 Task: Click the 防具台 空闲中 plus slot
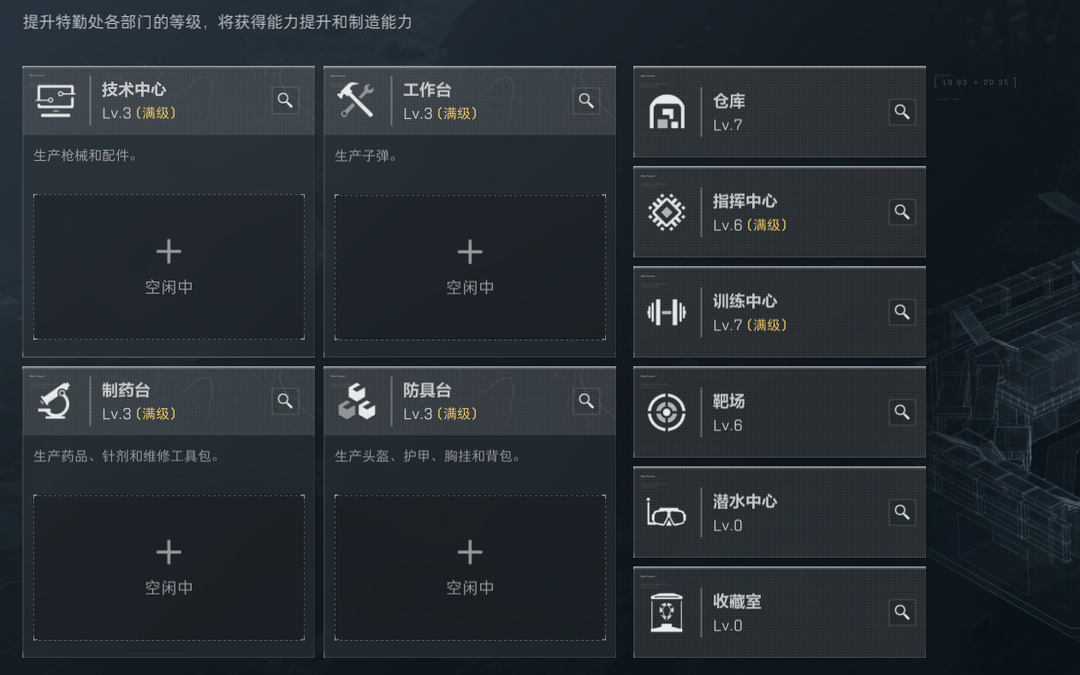click(x=470, y=568)
